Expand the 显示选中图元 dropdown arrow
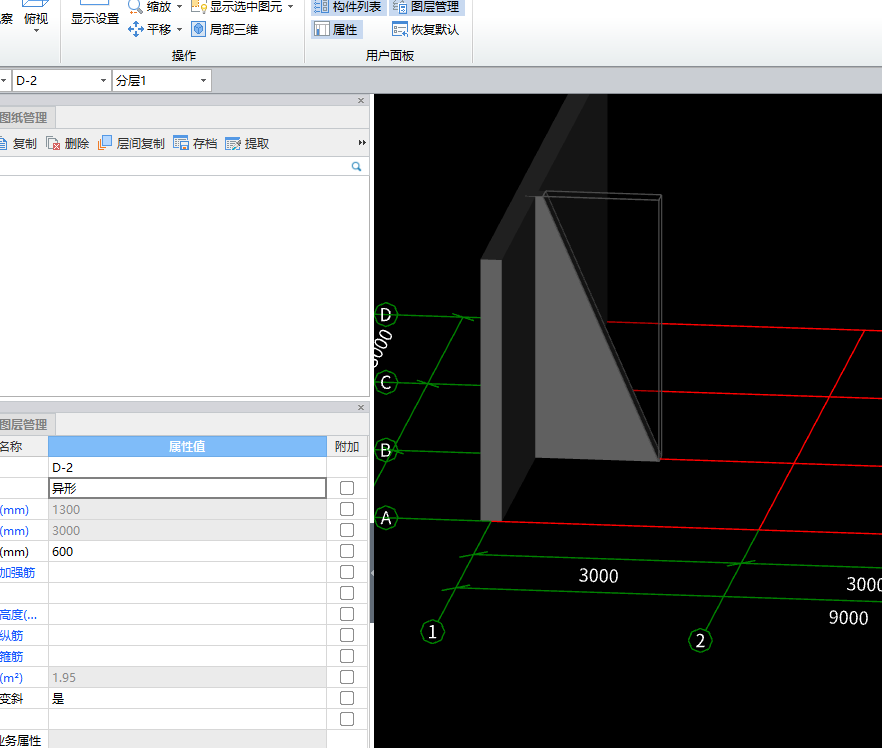882x748 pixels. pos(290,7)
